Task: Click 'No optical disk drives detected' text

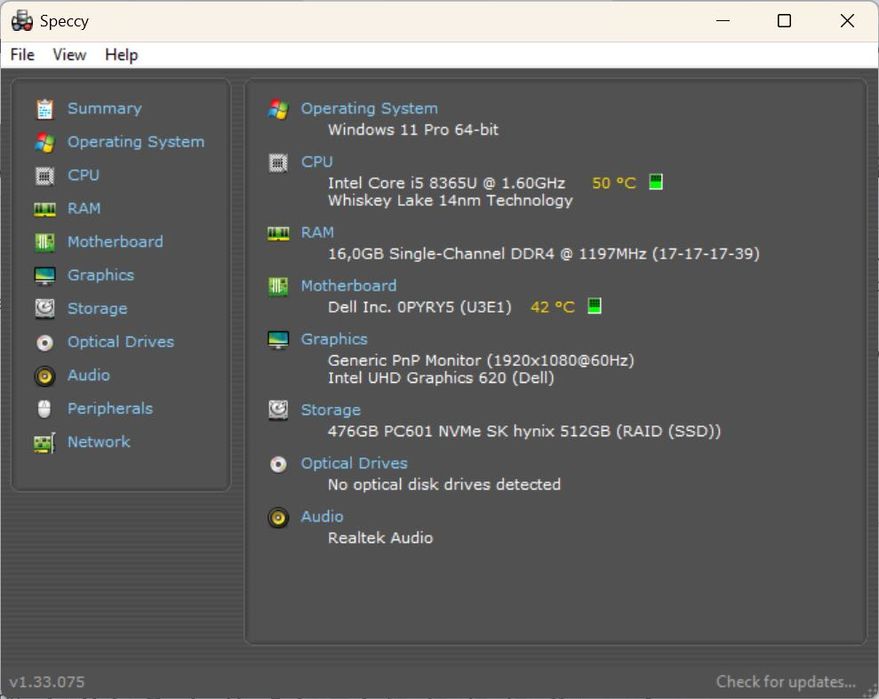Action: coord(444,484)
